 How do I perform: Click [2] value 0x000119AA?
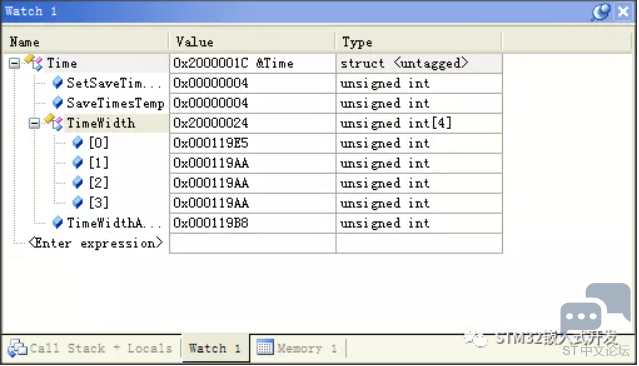coord(211,183)
